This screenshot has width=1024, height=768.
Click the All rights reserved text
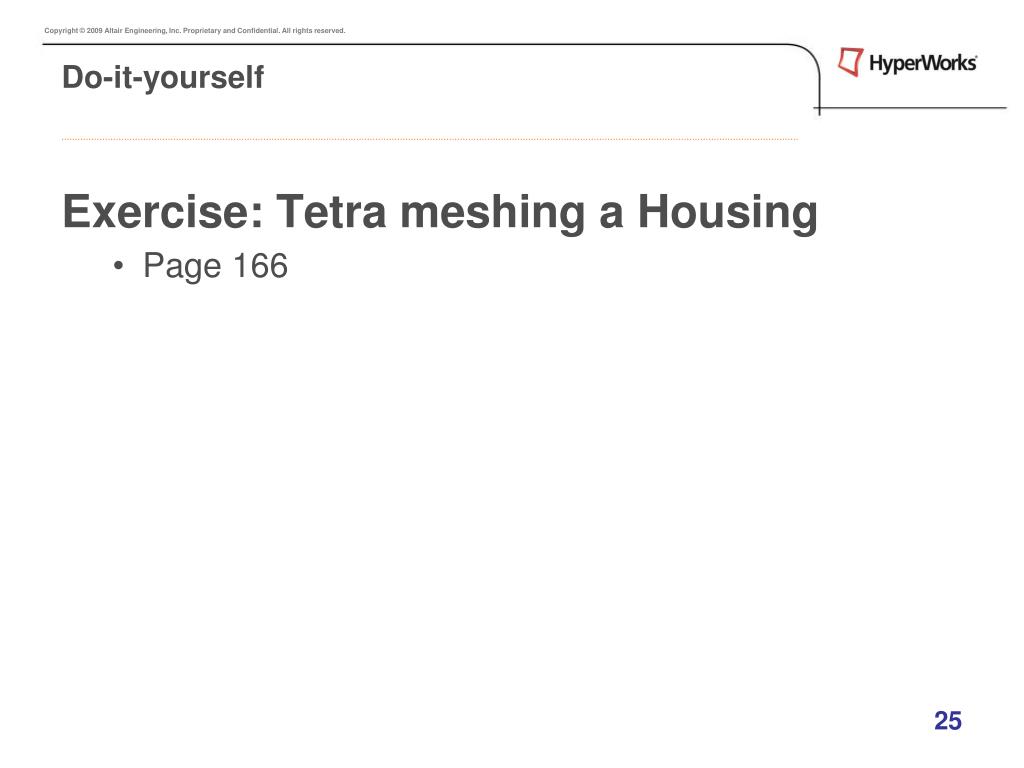[x=313, y=31]
